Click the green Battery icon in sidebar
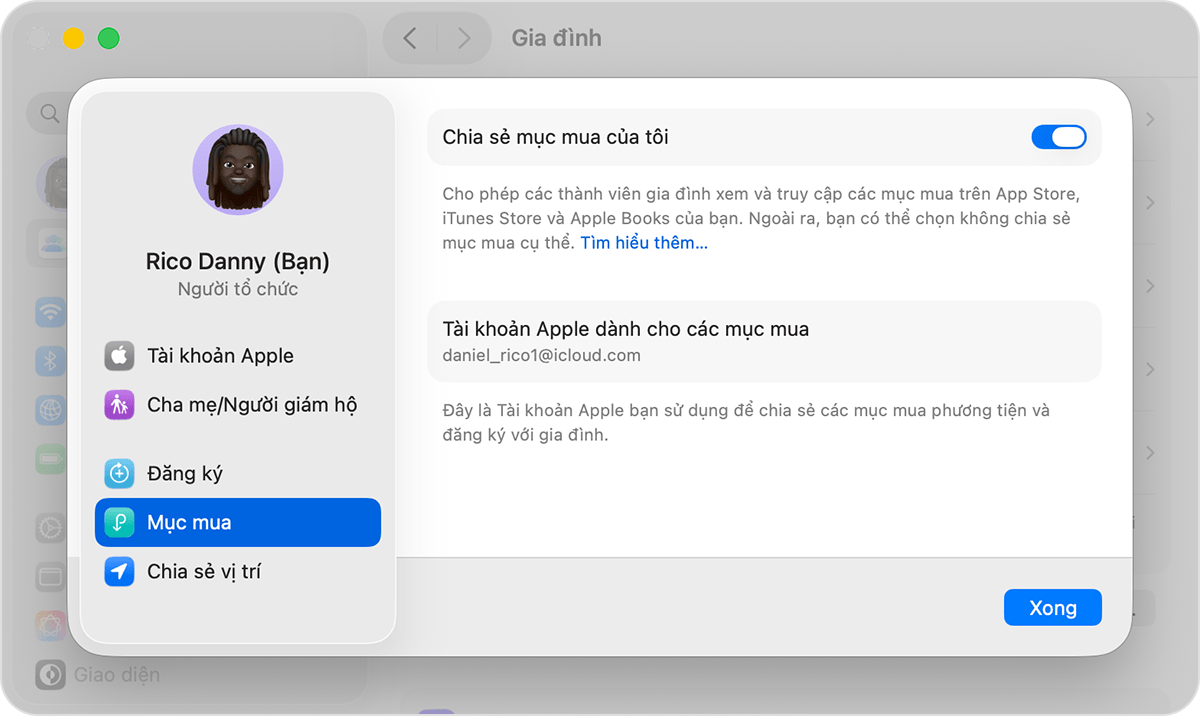This screenshot has height=716, width=1200. pyautogui.click(x=50, y=456)
